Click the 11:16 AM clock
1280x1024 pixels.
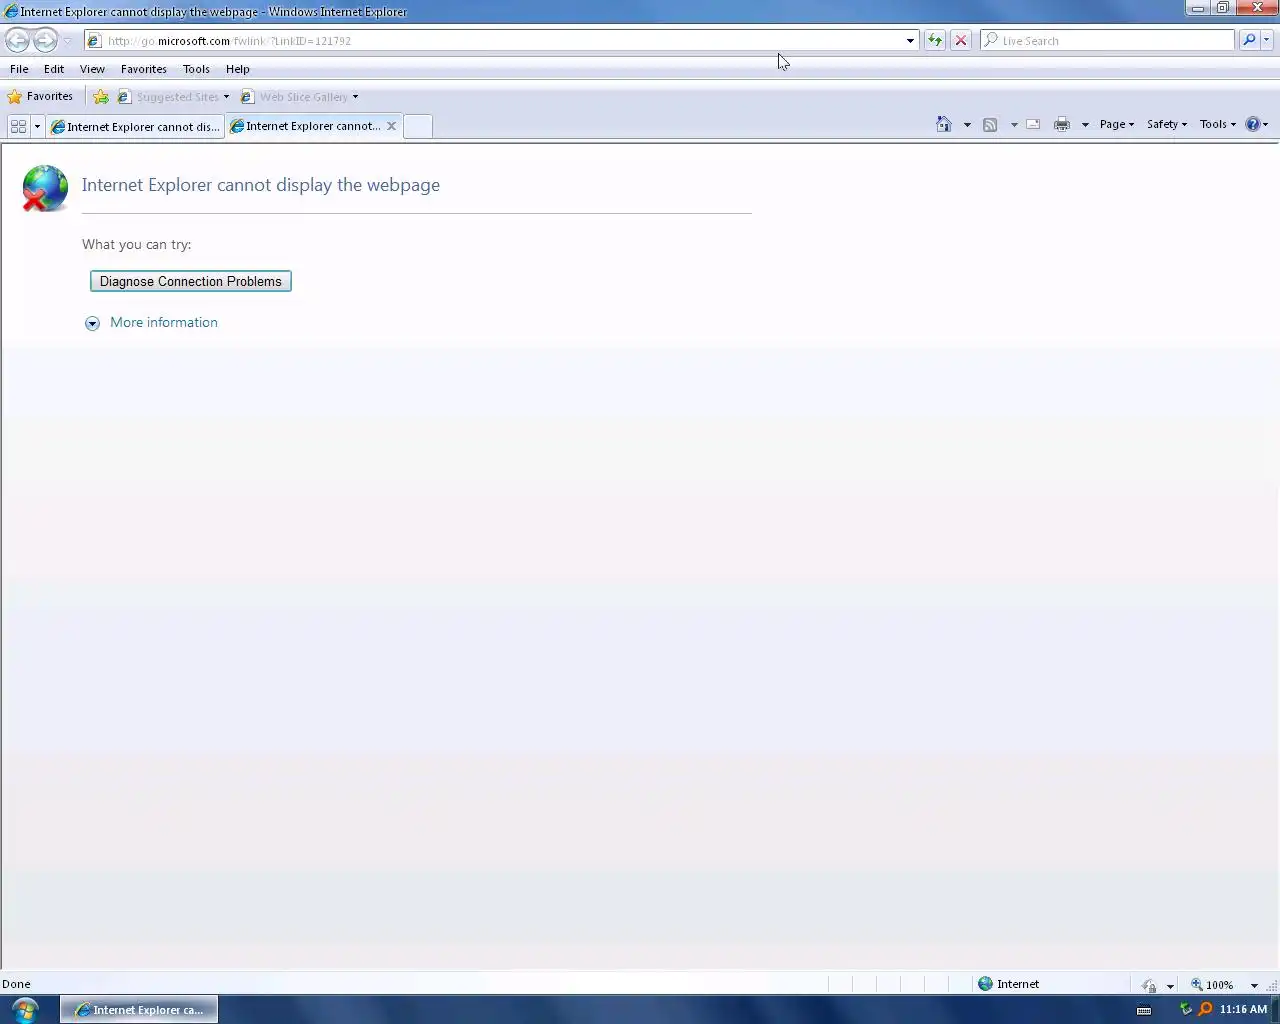[x=1243, y=1009]
